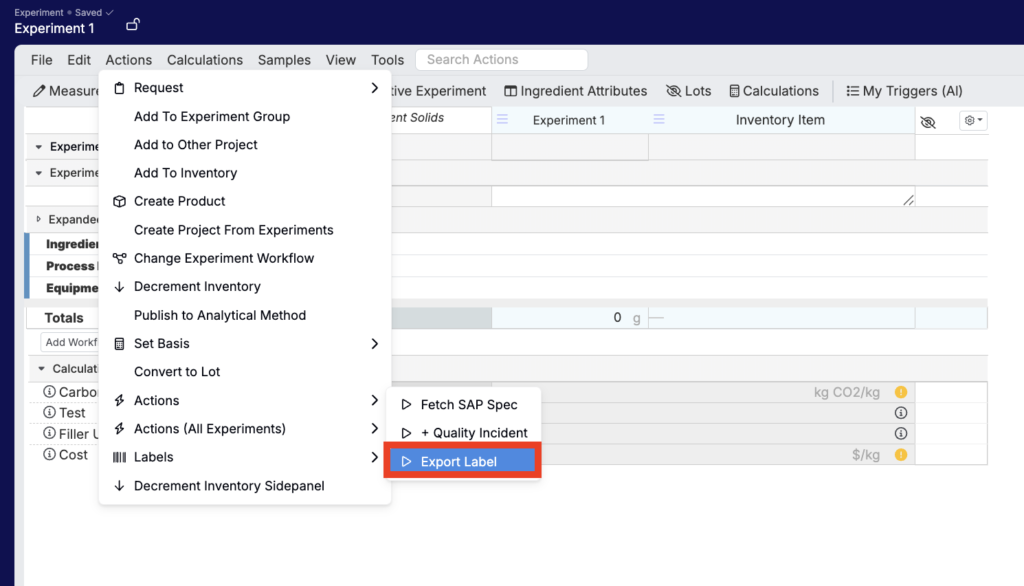
Task: Click the orange warning icon in kg CO2/kg row
Action: (901, 392)
